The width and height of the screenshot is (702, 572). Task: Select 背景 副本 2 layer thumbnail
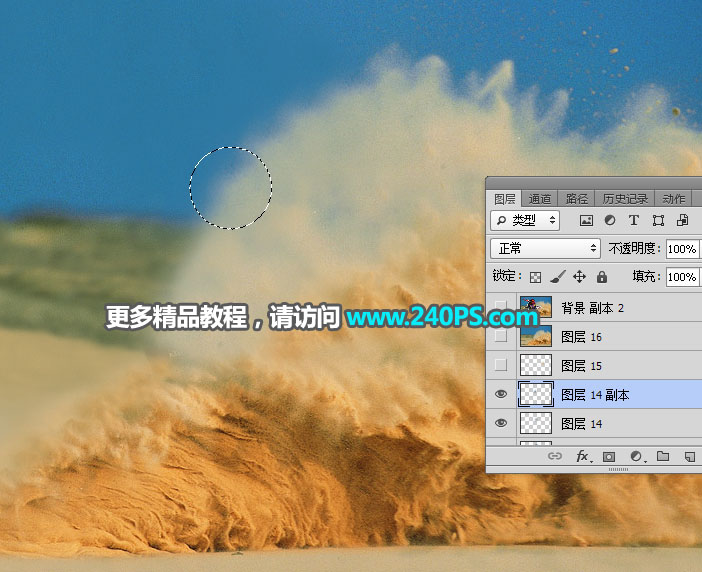[535, 307]
